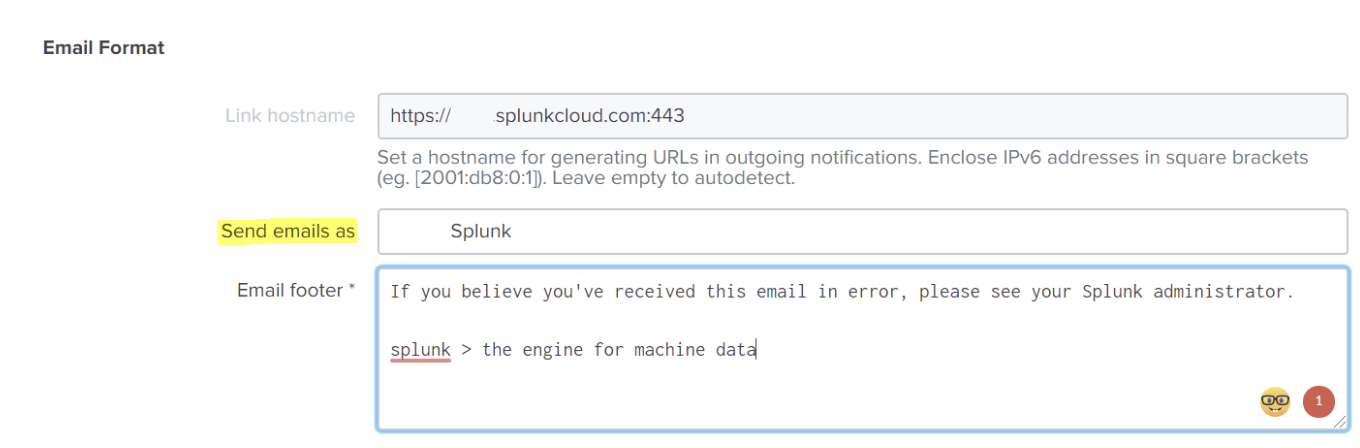1360x448 pixels.
Task: Click the "Email footer" label text
Action: (x=289, y=290)
